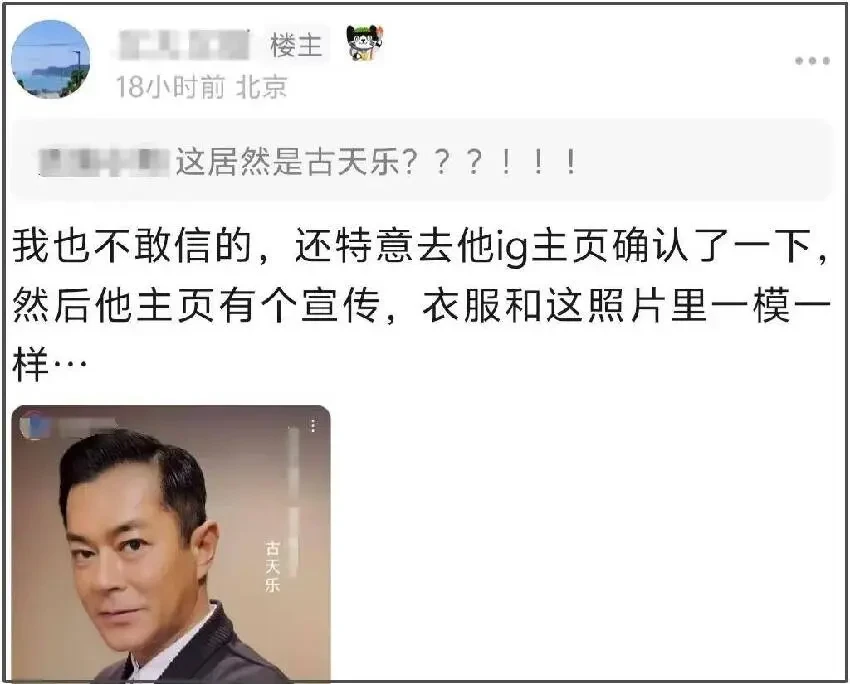Click blurred username beside small photo avatar
The height and width of the screenshot is (684, 850).
(85, 425)
